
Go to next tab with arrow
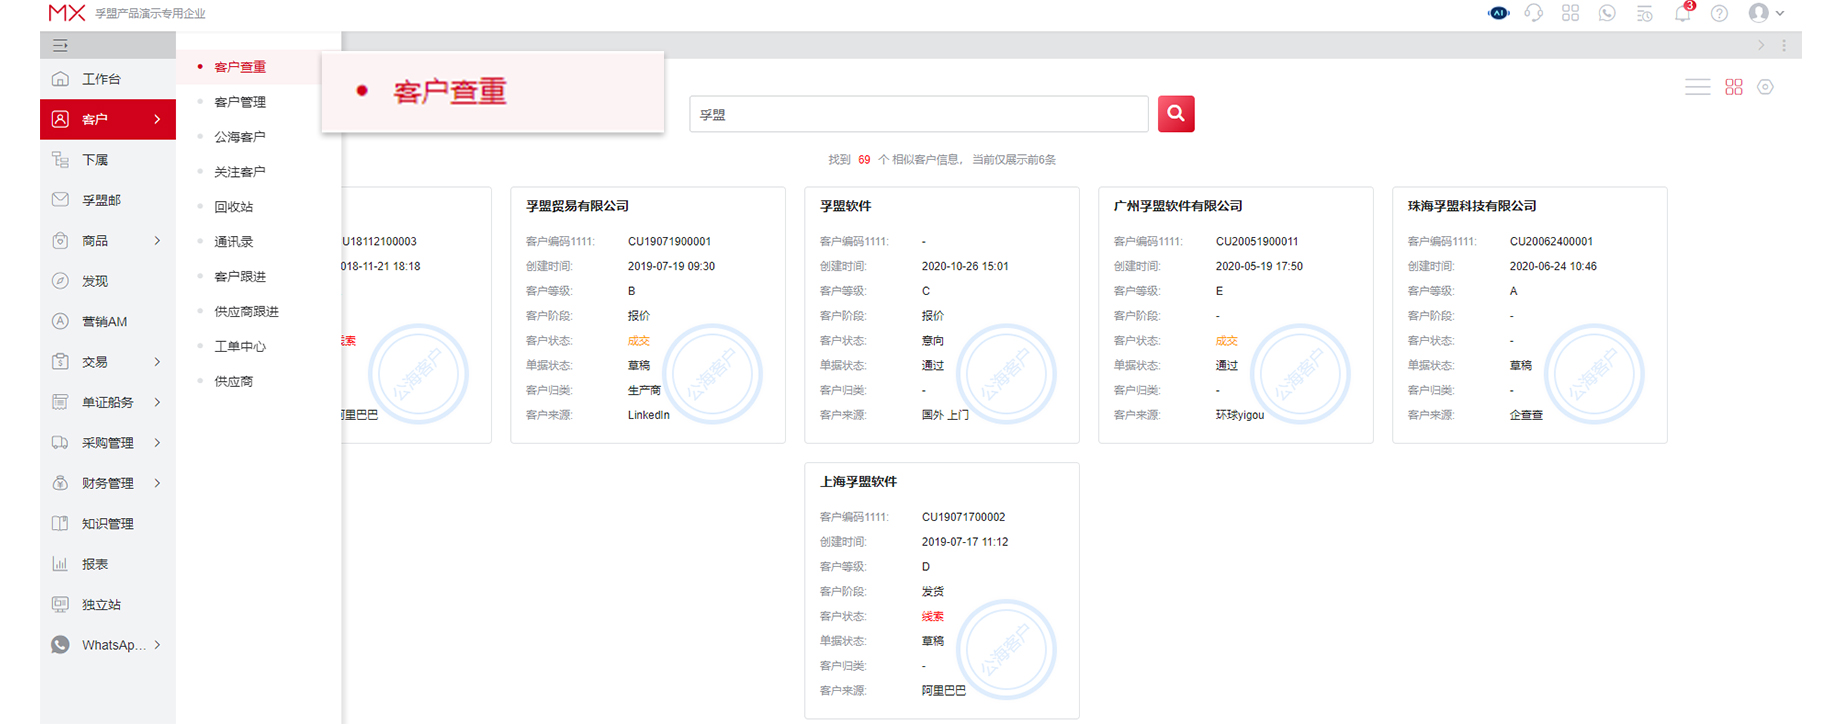coord(1761,45)
